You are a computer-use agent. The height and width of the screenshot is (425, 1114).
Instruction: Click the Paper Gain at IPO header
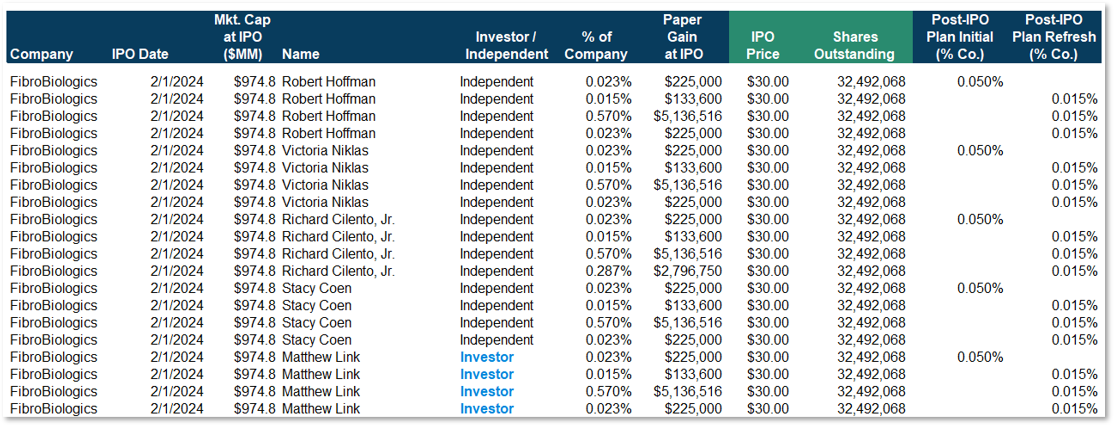point(683,37)
